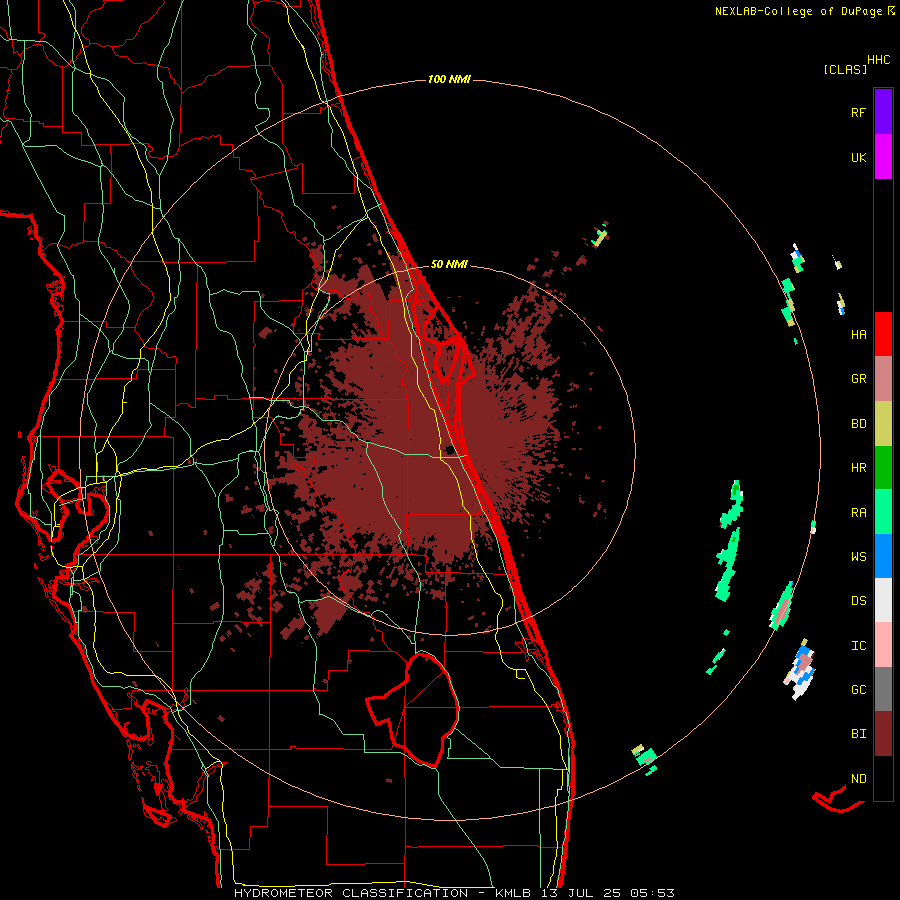This screenshot has width=900, height=900.
Task: Click the RF legend label
Action: [x=858, y=112]
